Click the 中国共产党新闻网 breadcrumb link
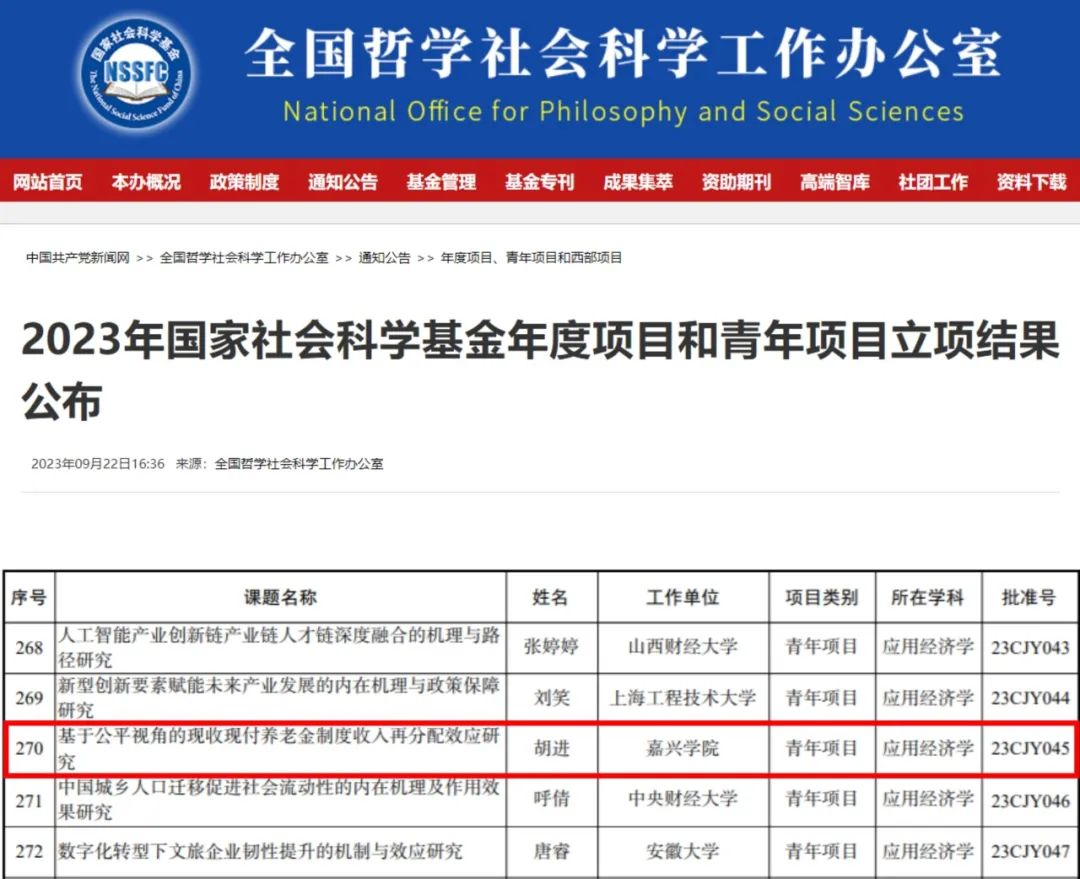 pos(78,258)
